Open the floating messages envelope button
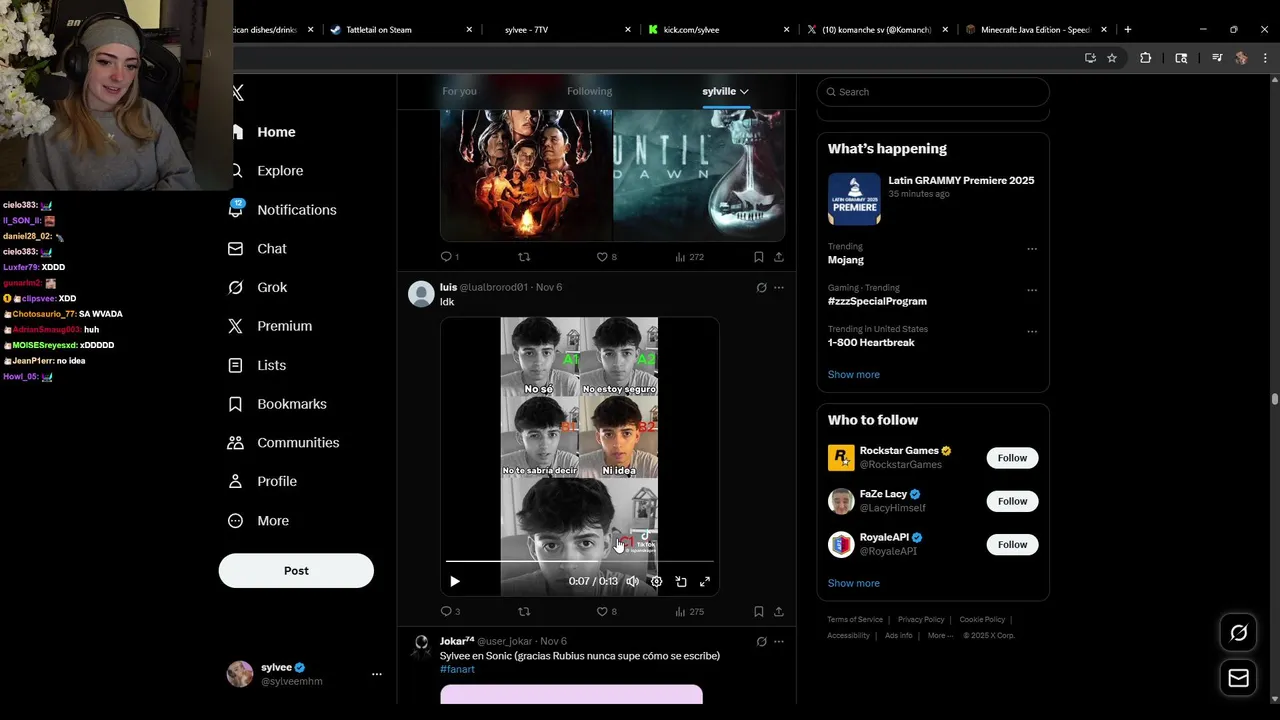This screenshot has height=720, width=1280. [x=1238, y=678]
